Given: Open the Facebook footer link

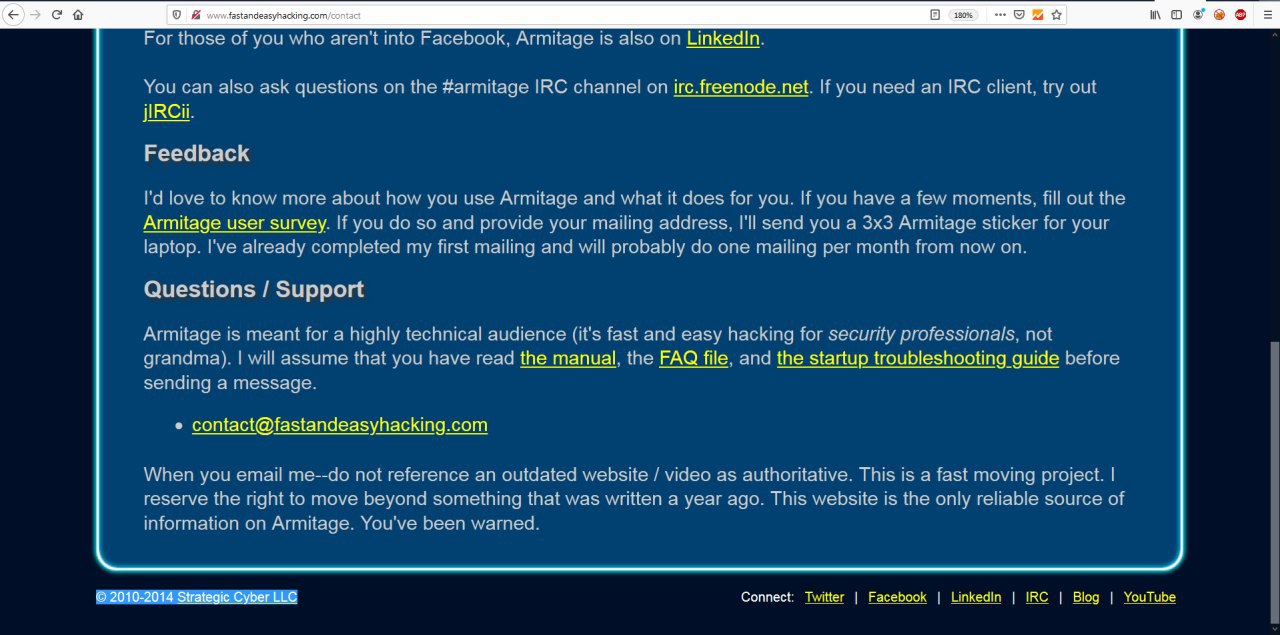Looking at the screenshot, I should (x=897, y=597).
